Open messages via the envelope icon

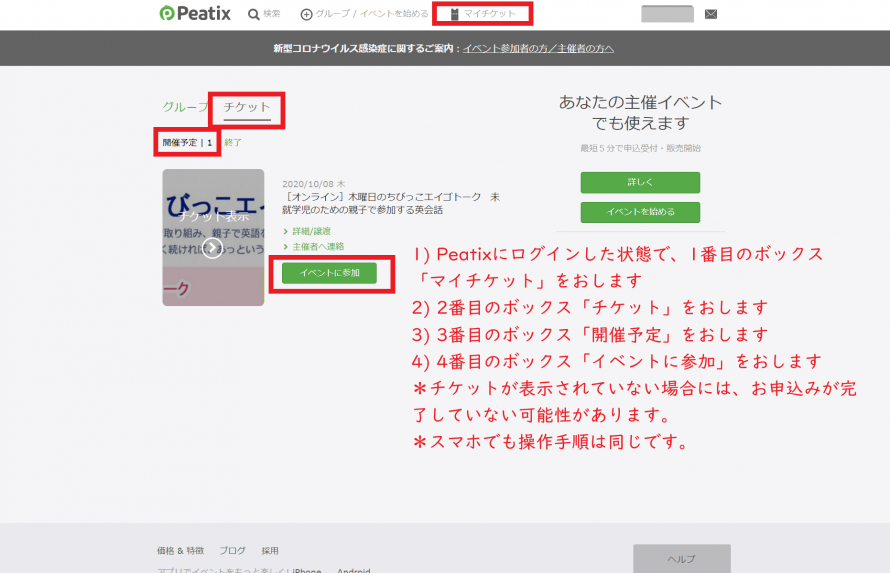(x=711, y=14)
